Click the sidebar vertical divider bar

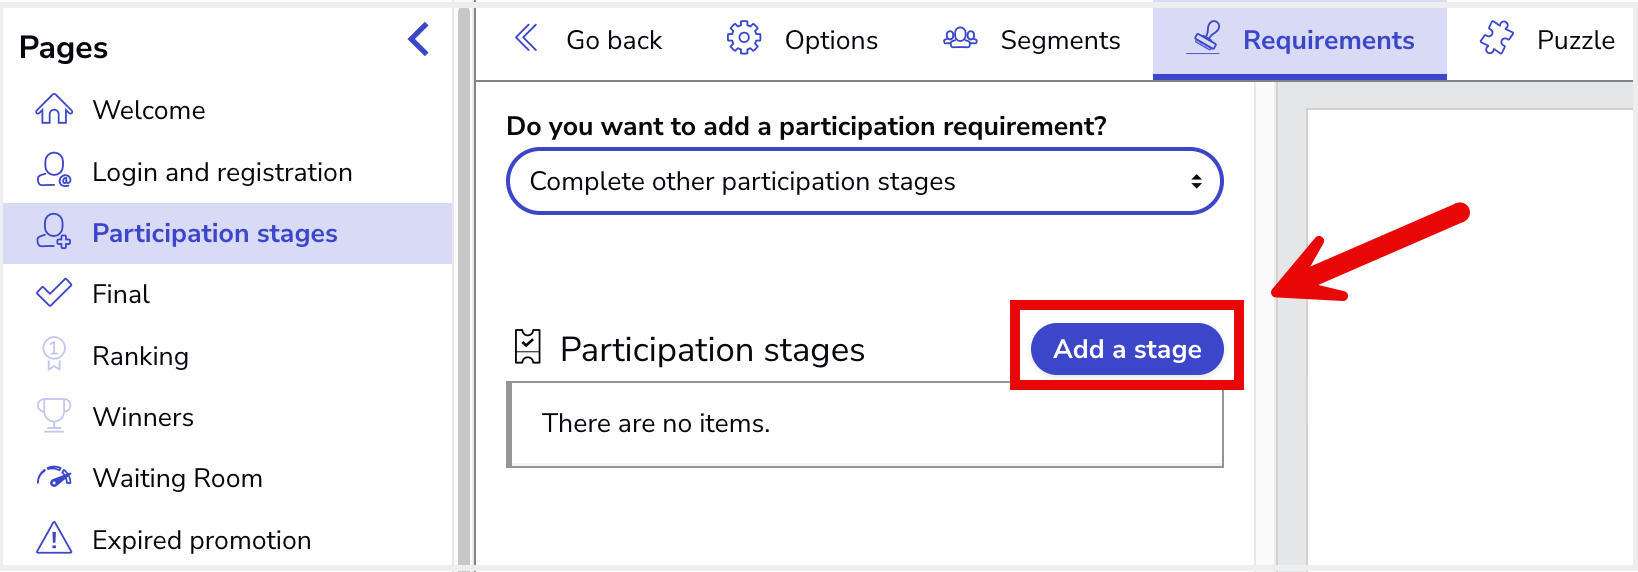(464, 286)
